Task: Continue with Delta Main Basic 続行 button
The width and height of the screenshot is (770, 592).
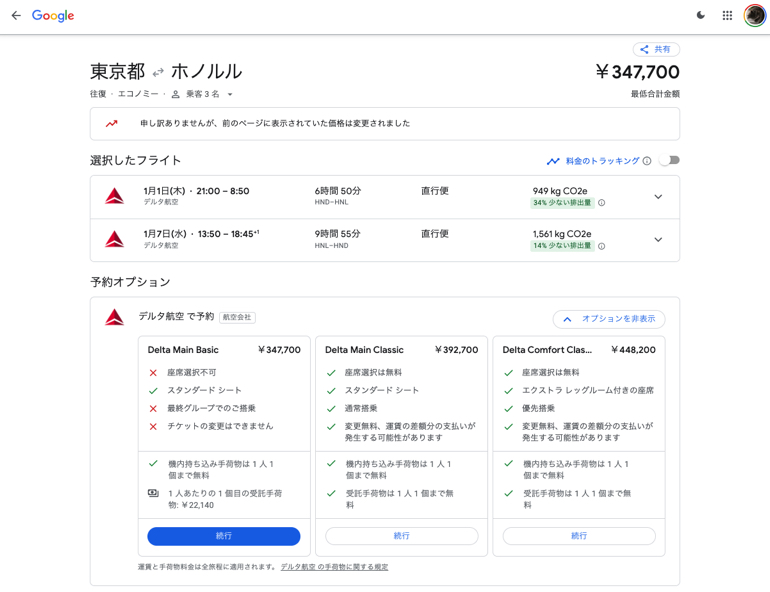Action: click(224, 536)
